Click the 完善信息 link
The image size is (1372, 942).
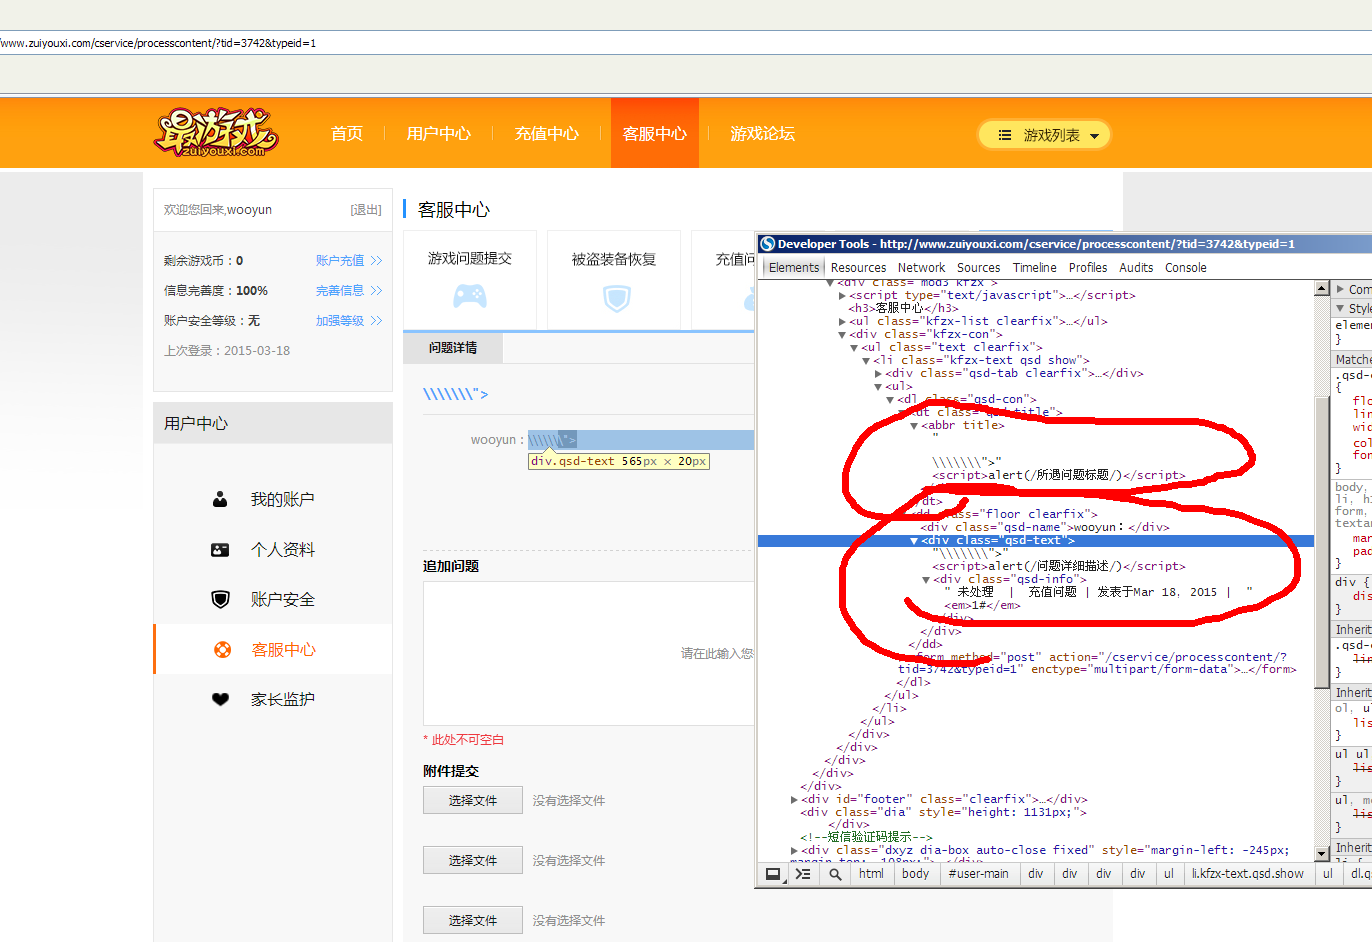click(x=340, y=291)
